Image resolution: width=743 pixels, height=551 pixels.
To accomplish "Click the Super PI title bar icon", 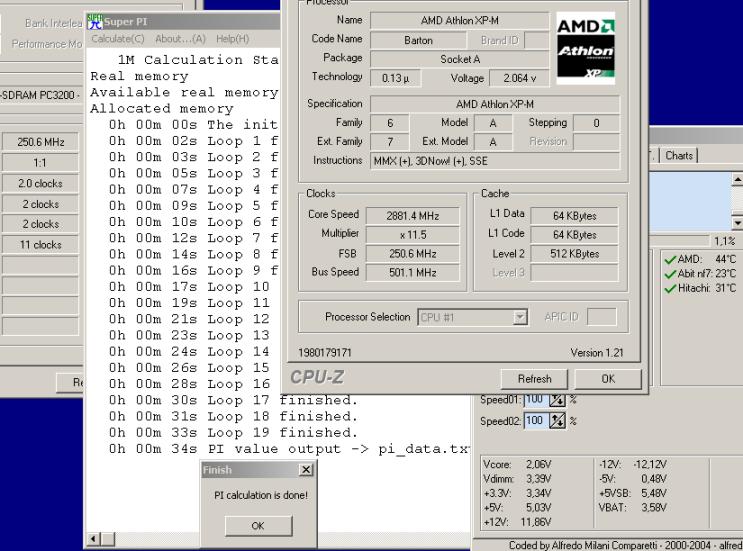I will click(94, 22).
